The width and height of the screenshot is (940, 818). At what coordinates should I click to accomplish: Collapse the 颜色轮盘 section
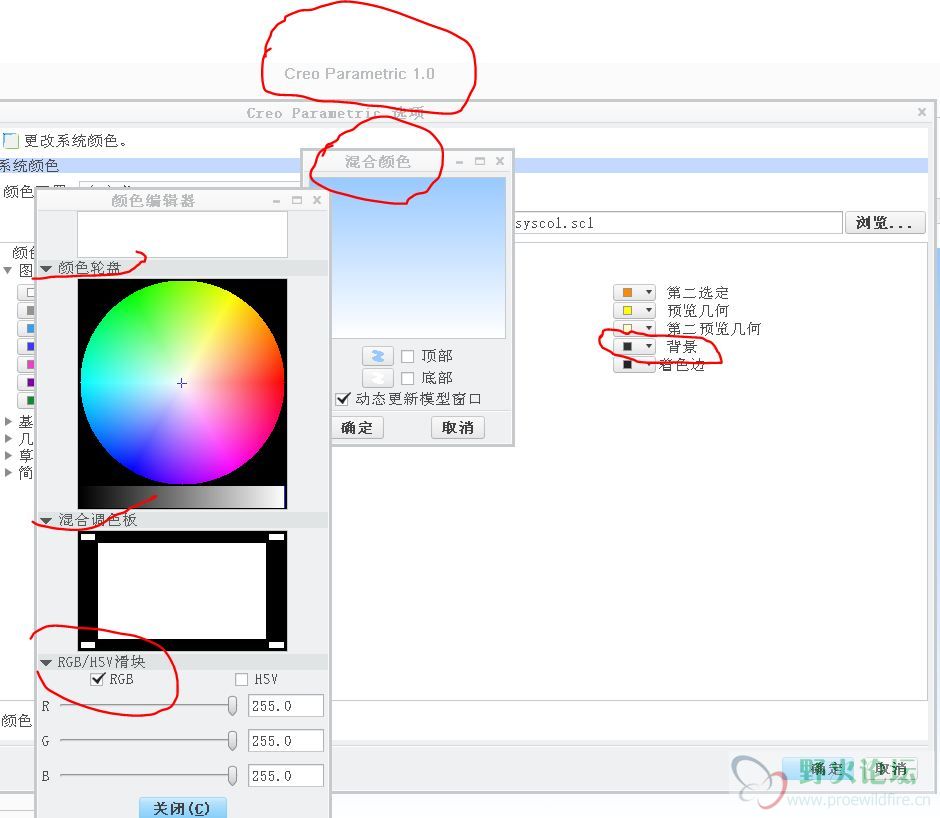coord(46,269)
